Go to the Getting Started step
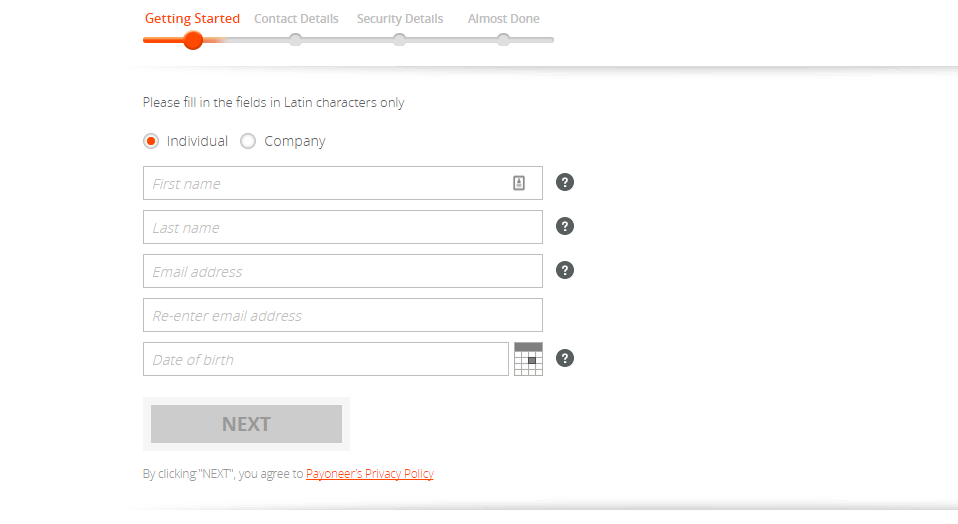 [x=192, y=19]
